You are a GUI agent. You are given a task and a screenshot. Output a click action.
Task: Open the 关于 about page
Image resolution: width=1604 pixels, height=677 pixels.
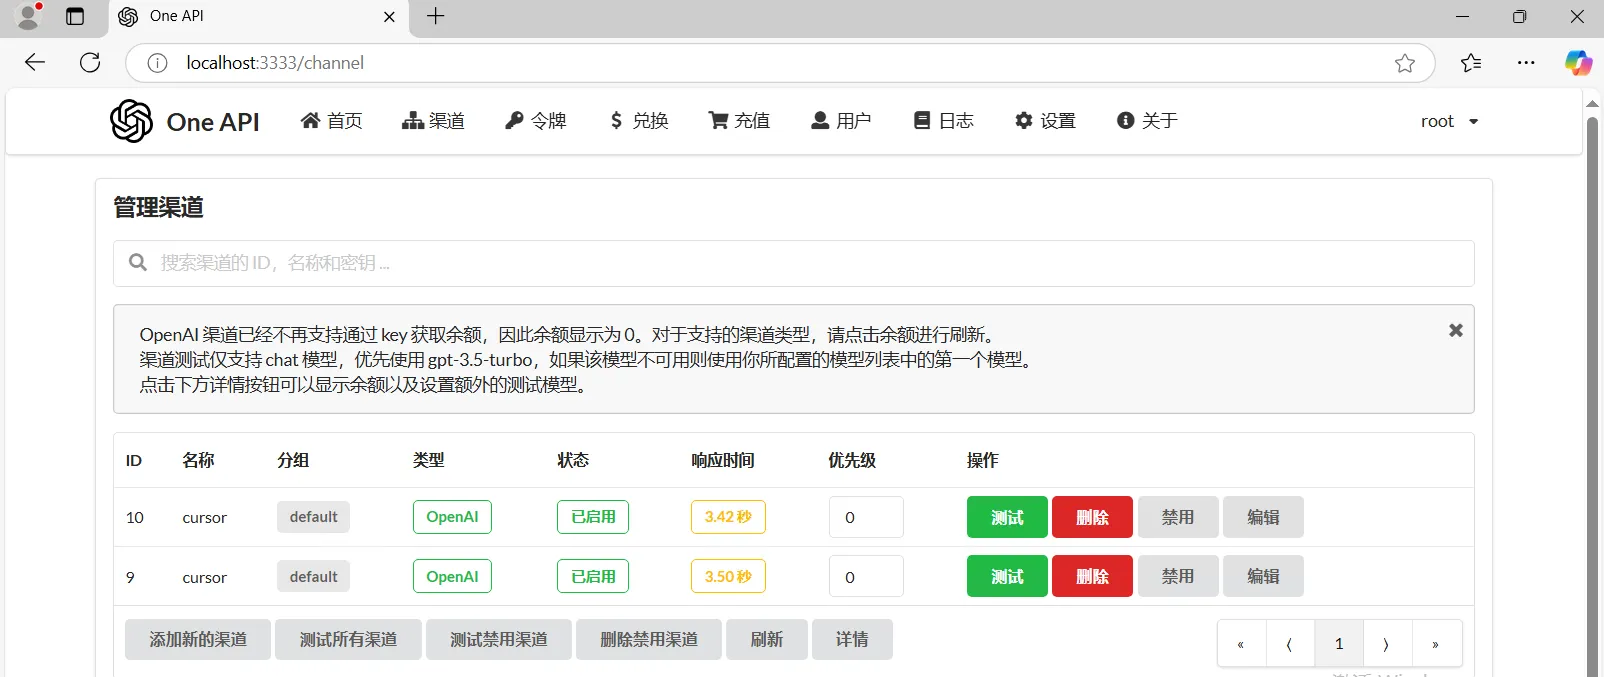[x=1147, y=121]
